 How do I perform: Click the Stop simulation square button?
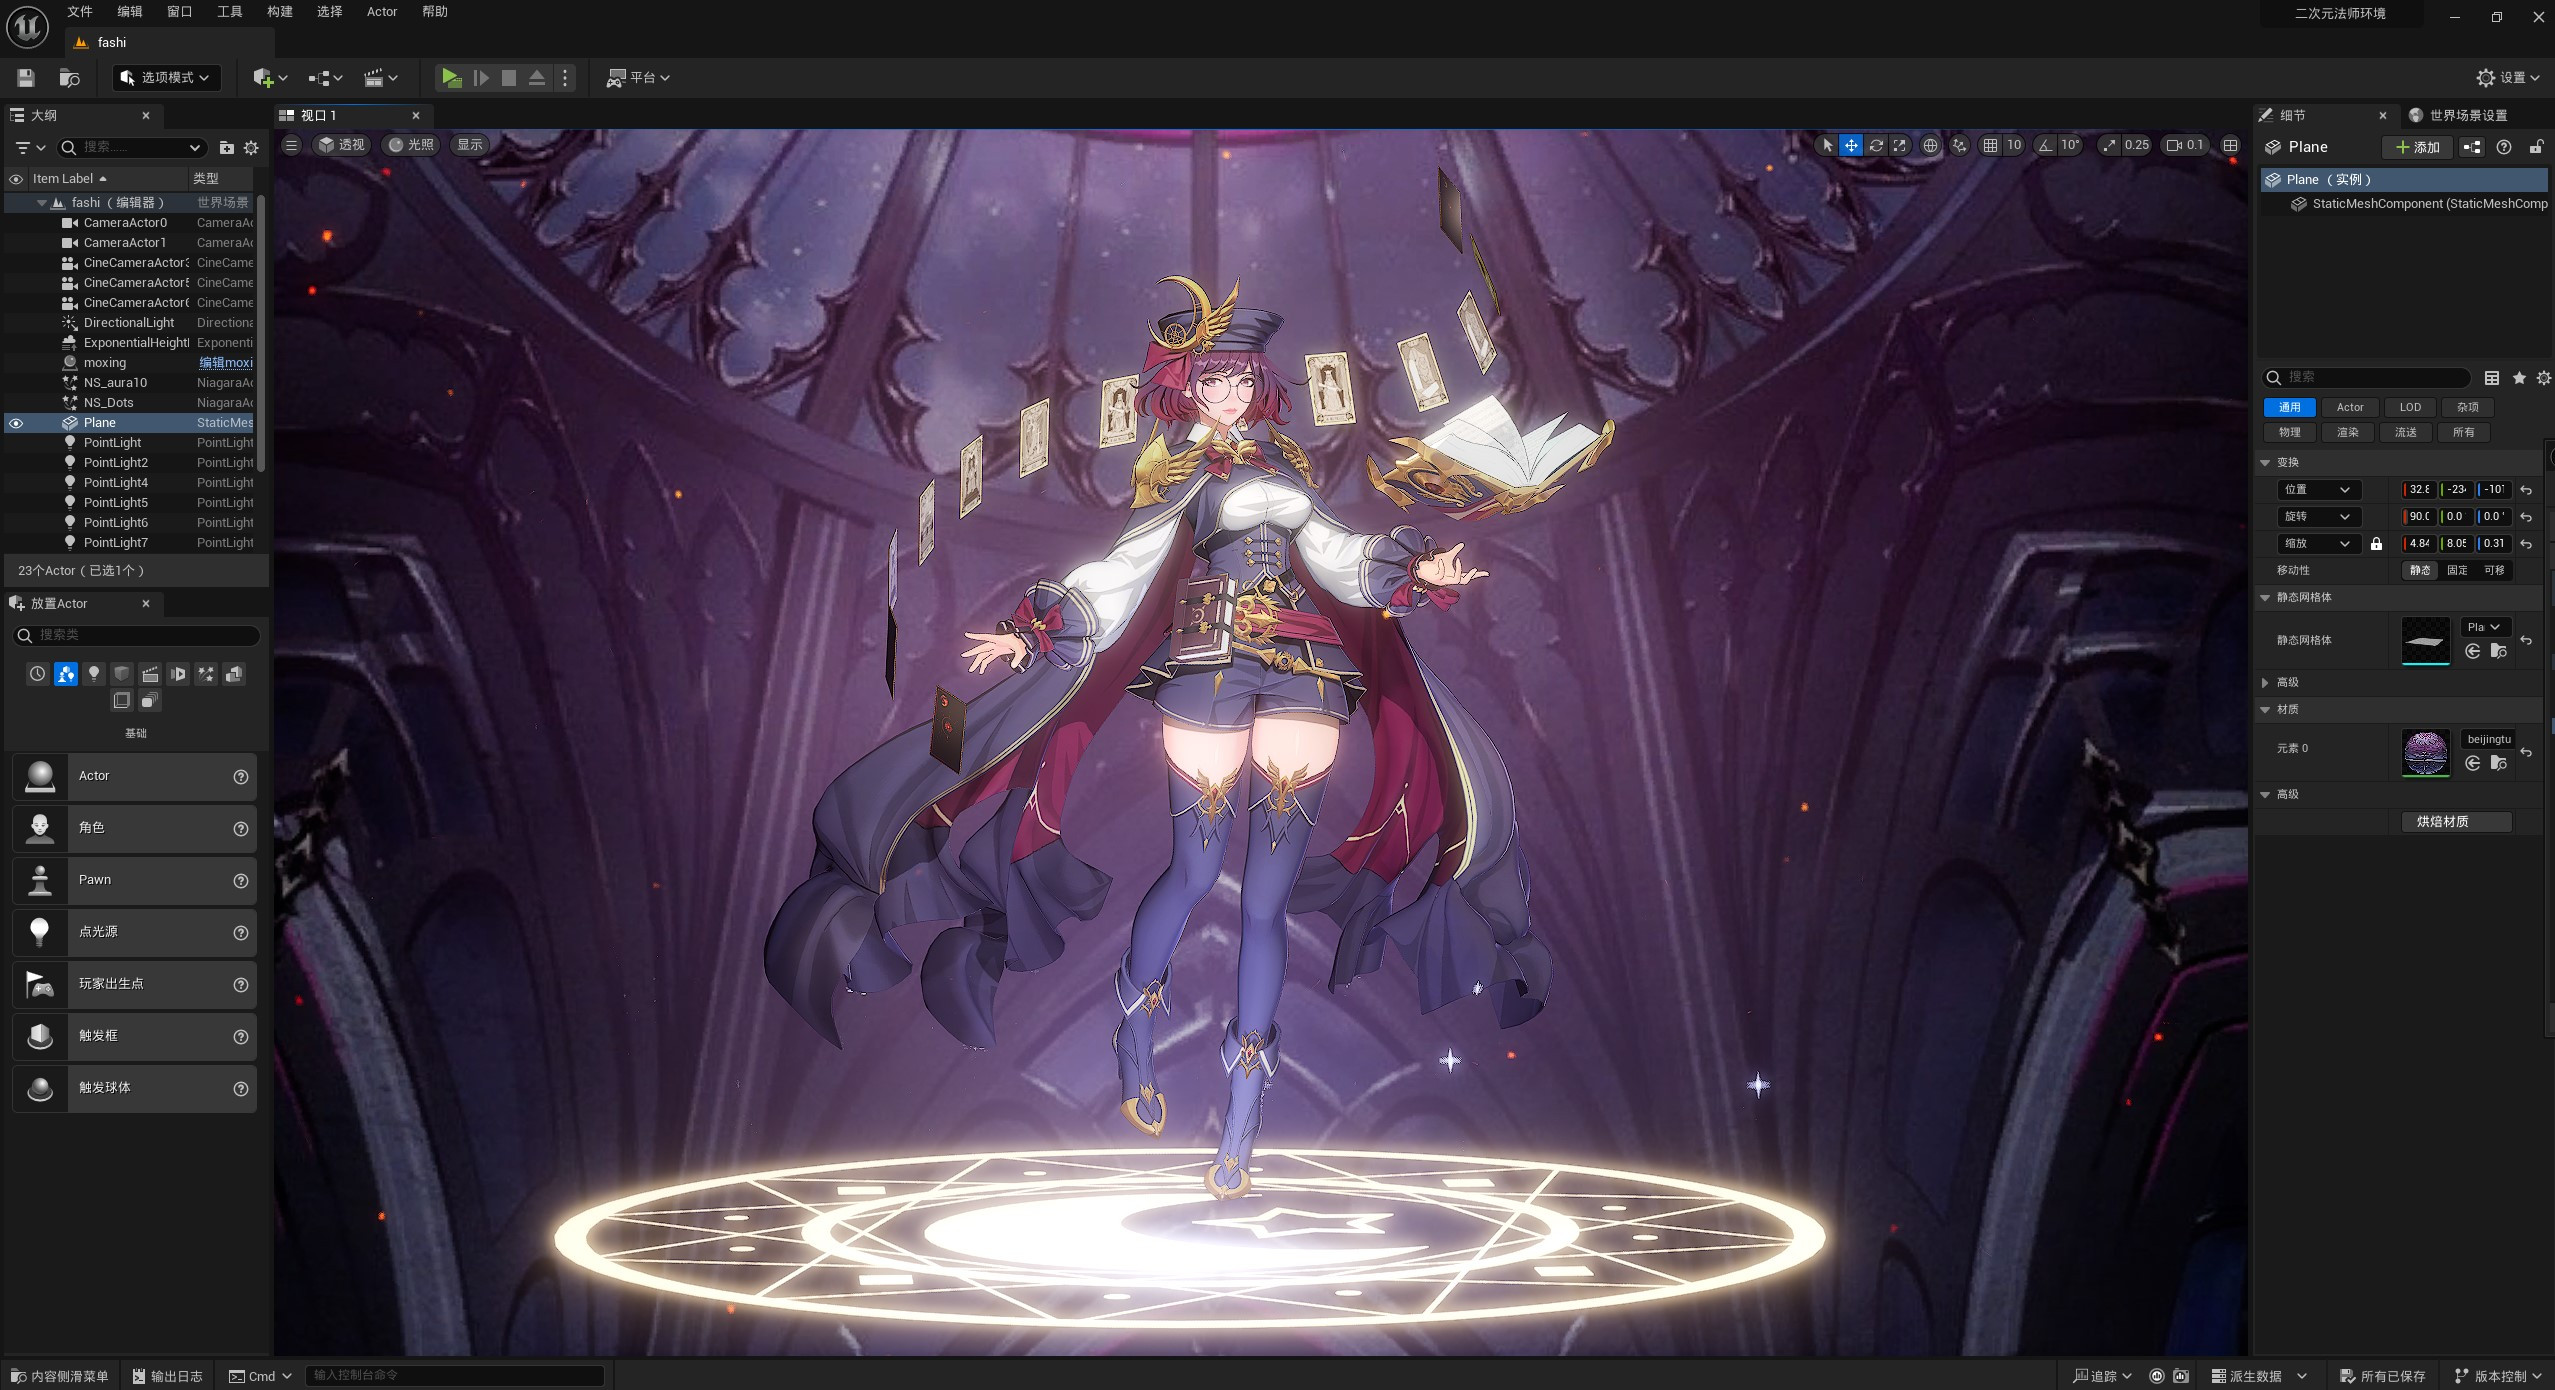pos(509,77)
